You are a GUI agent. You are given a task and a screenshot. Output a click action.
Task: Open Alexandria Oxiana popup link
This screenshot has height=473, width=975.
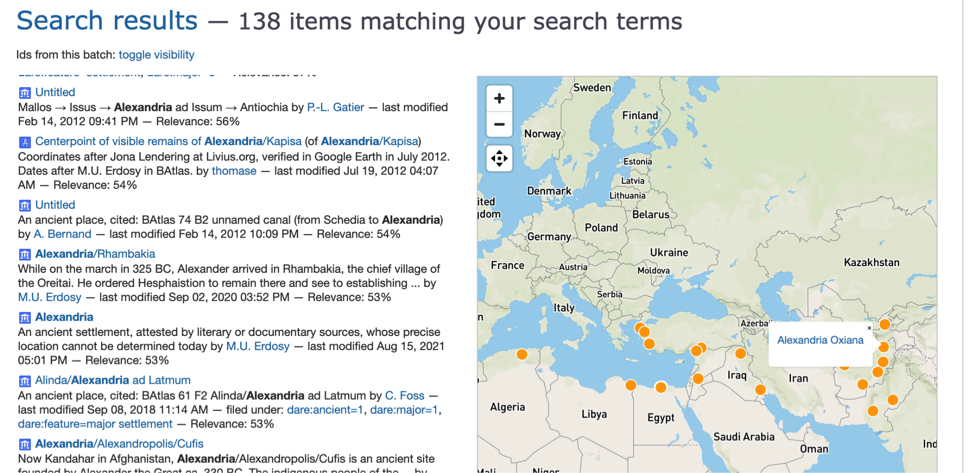click(x=820, y=340)
